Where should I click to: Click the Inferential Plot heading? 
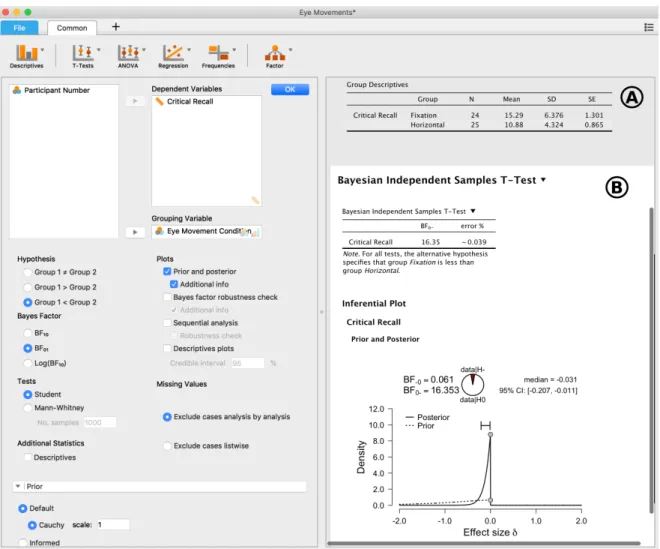[374, 304]
